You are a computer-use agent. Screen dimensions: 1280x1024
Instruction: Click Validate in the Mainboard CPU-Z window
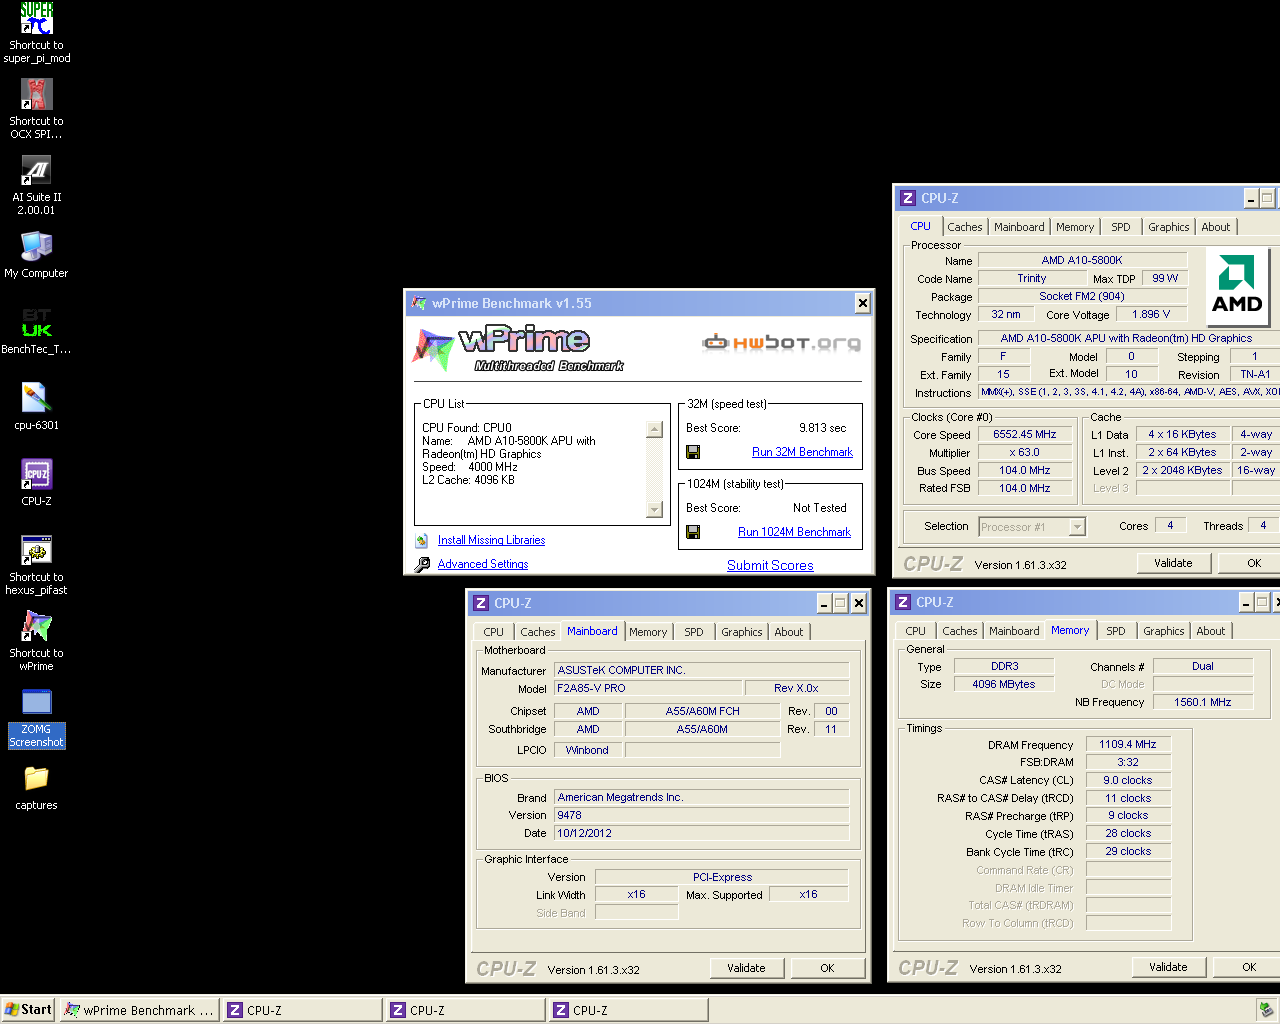pos(746,968)
